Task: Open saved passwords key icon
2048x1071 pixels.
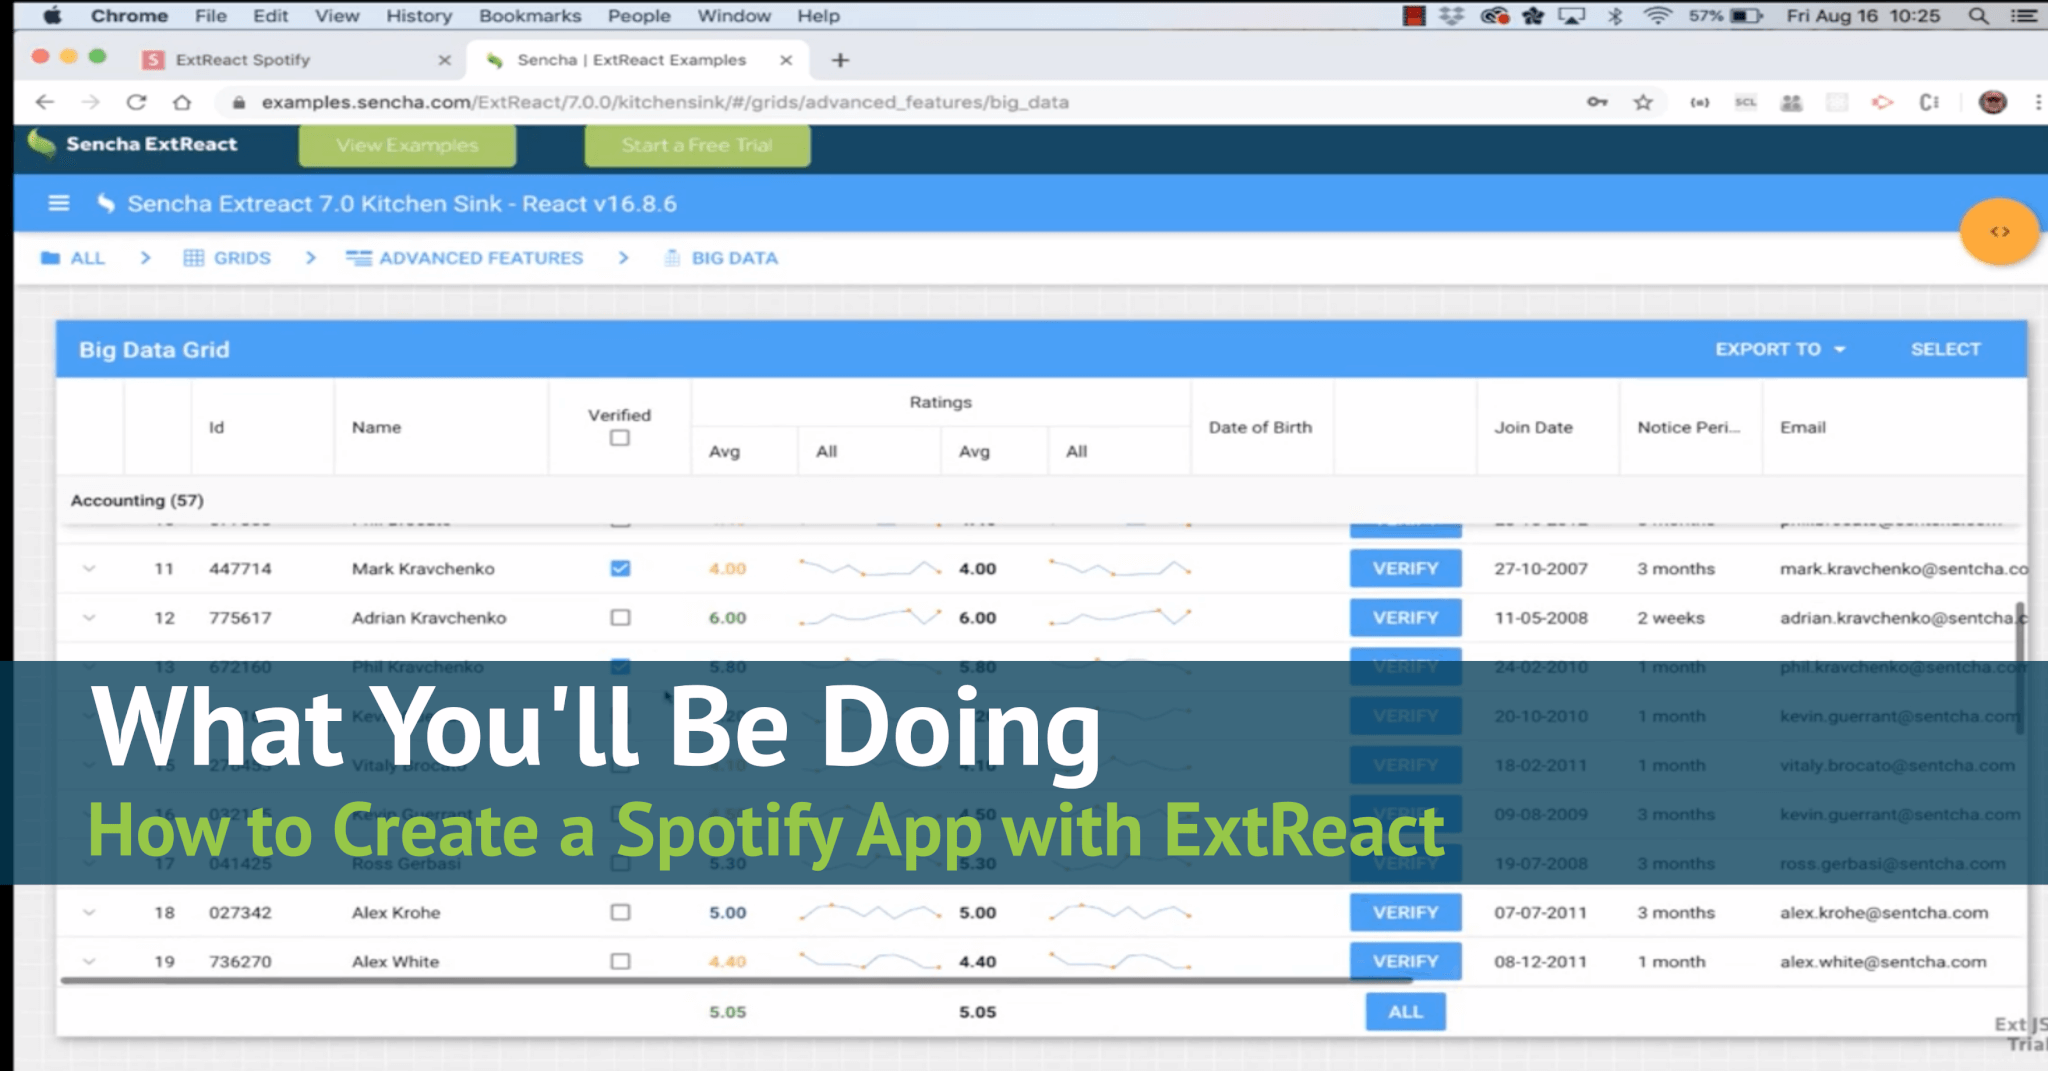Action: [x=1597, y=102]
